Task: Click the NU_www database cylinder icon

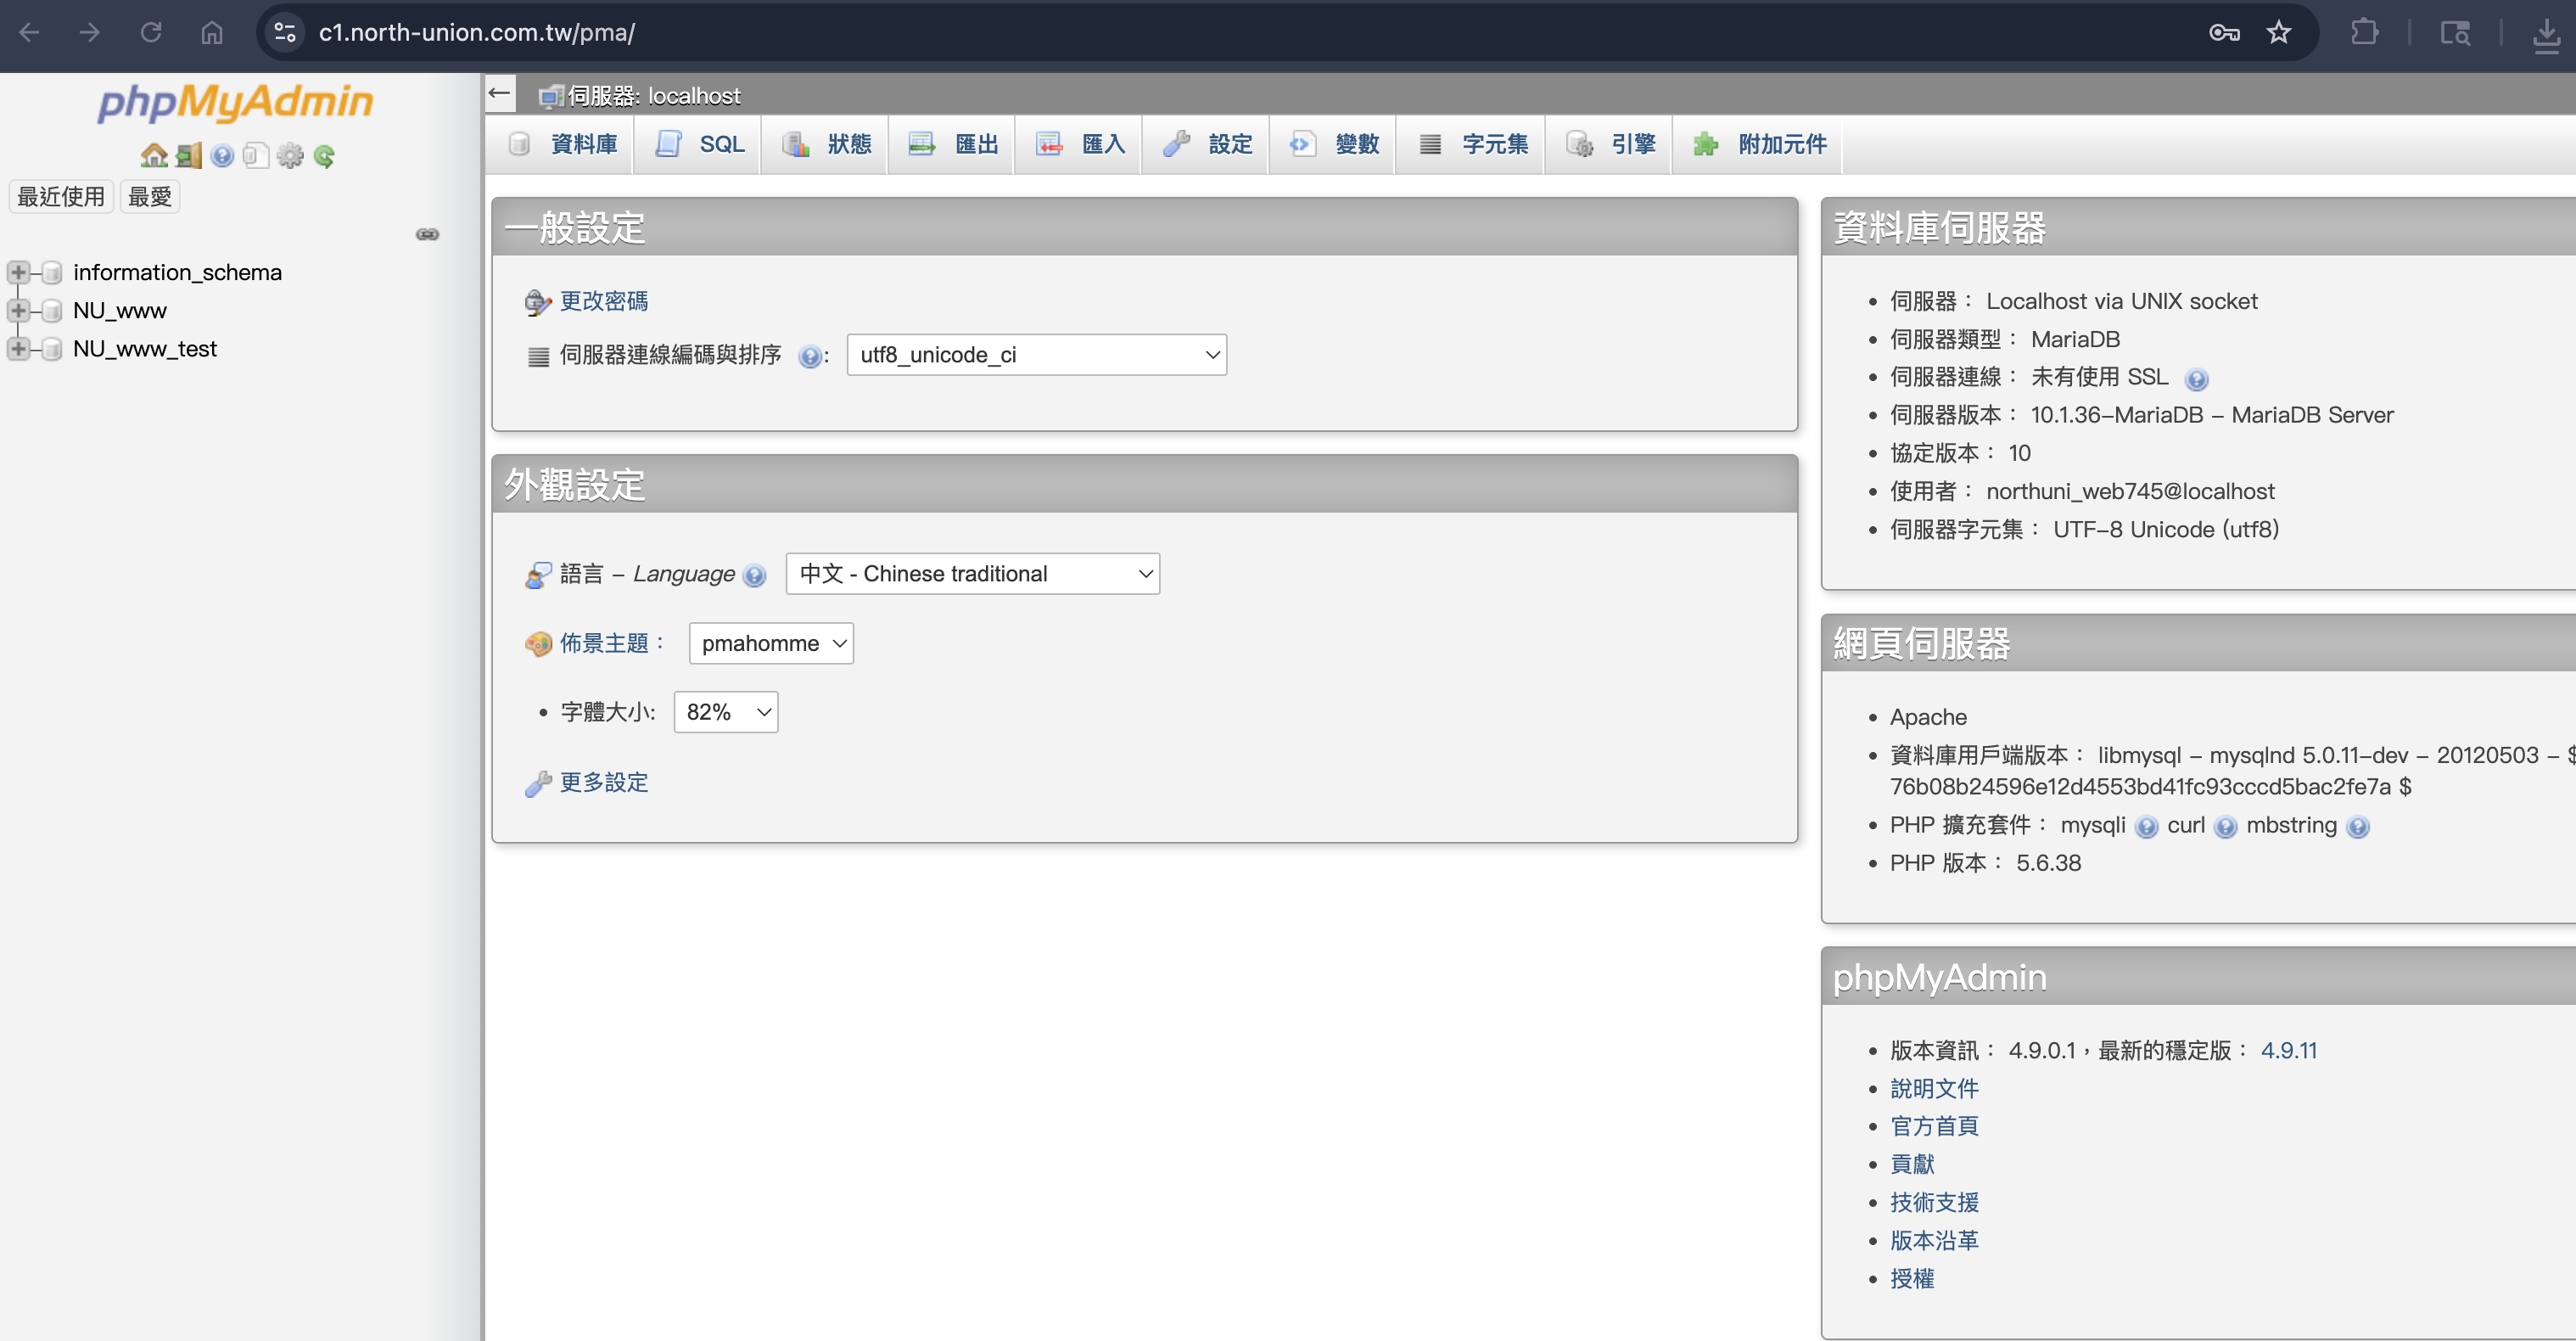Action: pyautogui.click(x=53, y=310)
